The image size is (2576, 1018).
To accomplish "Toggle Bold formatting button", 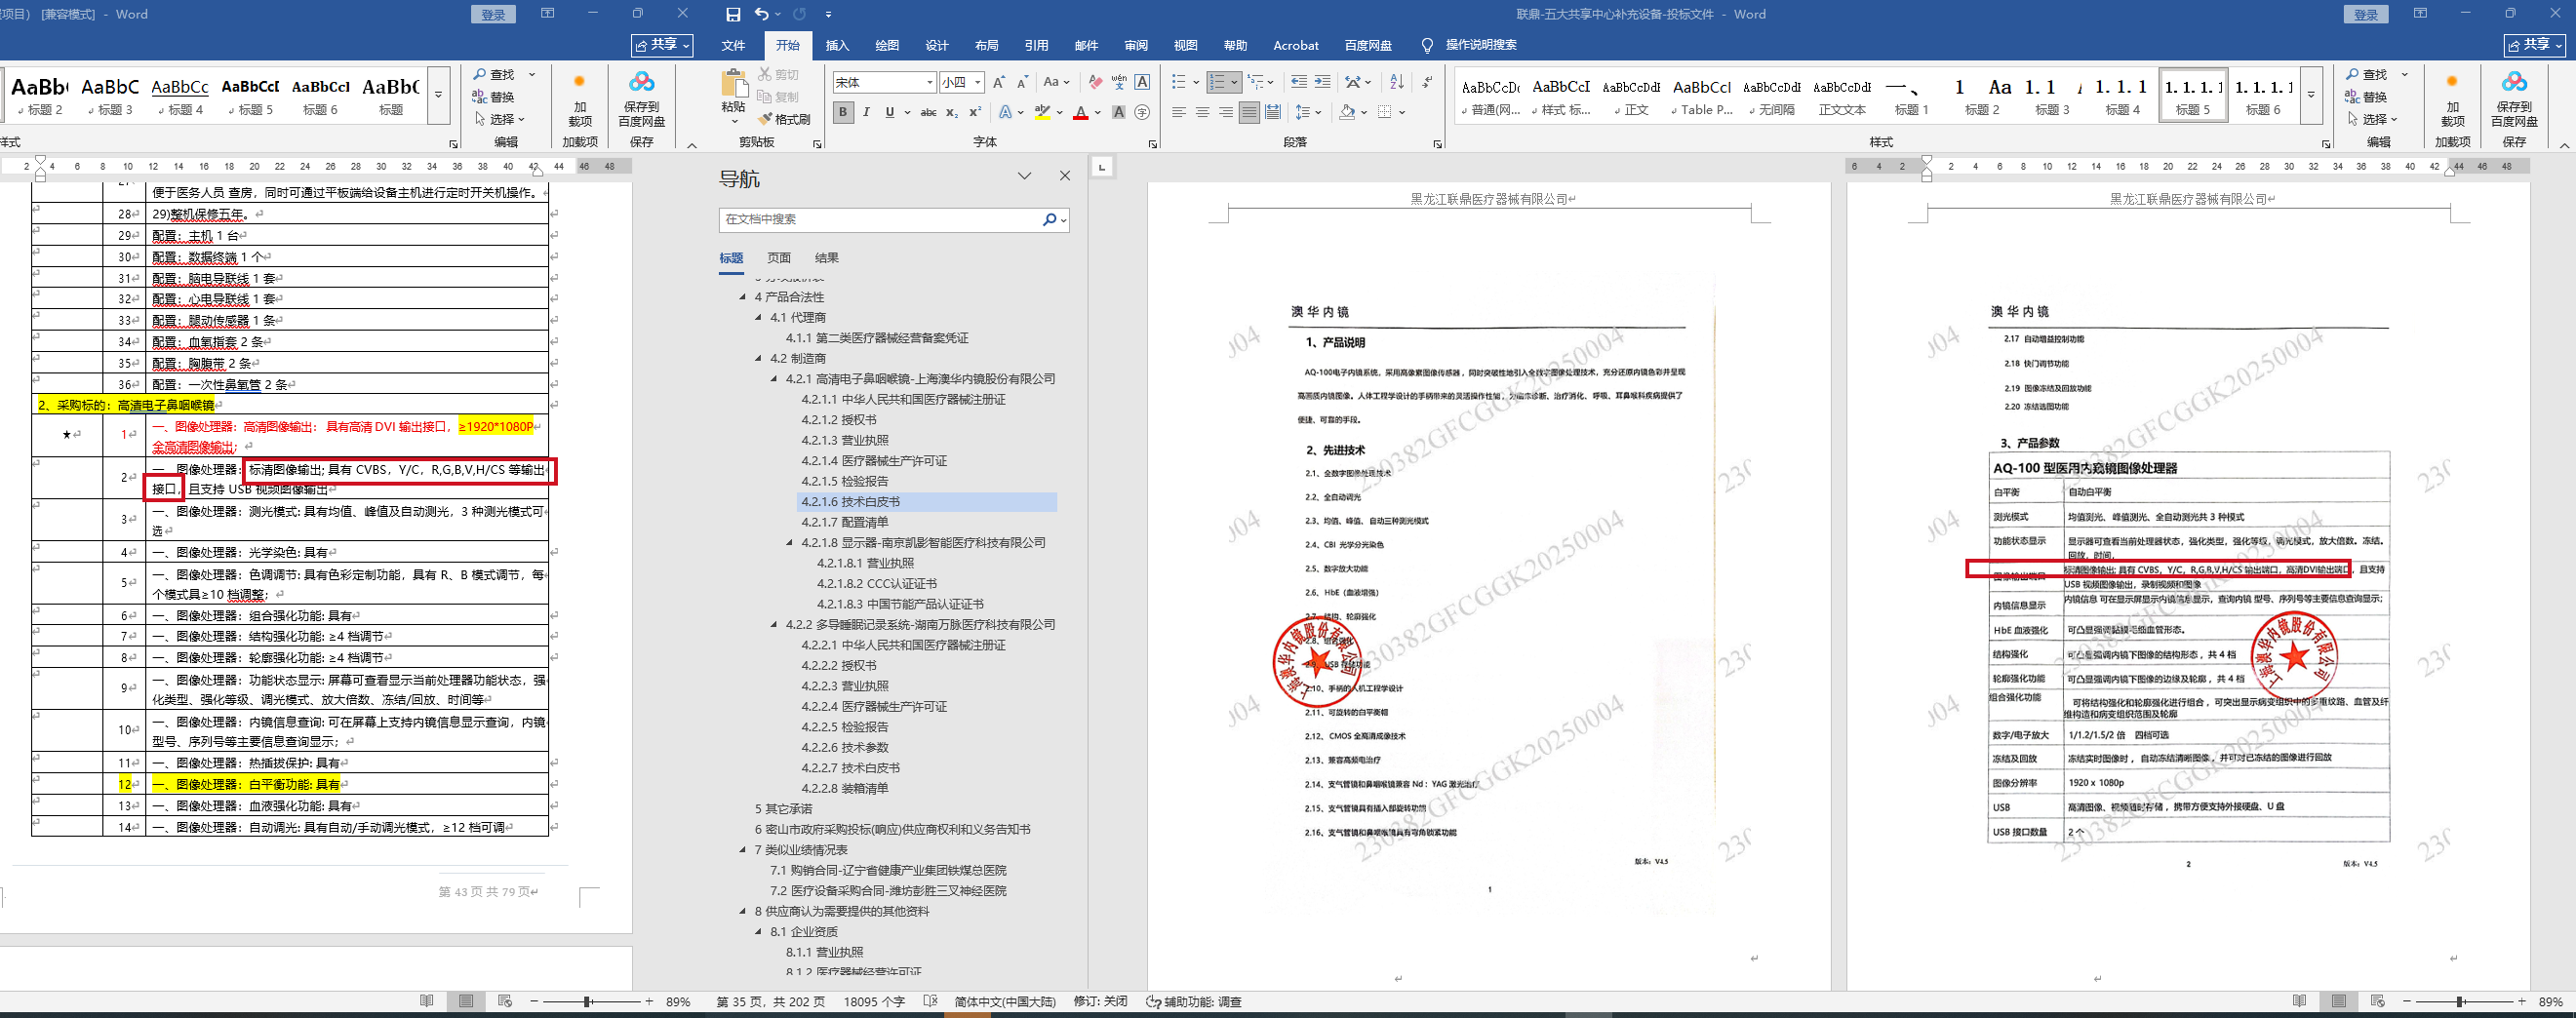I will (x=843, y=112).
